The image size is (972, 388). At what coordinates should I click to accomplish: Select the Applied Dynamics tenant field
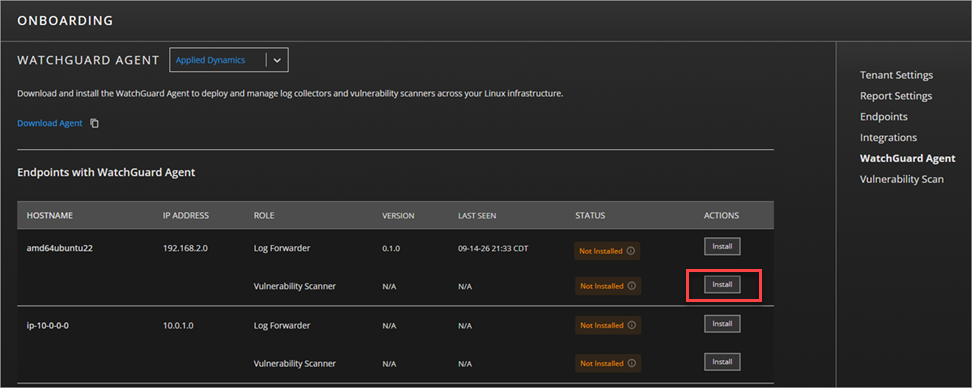click(x=229, y=60)
